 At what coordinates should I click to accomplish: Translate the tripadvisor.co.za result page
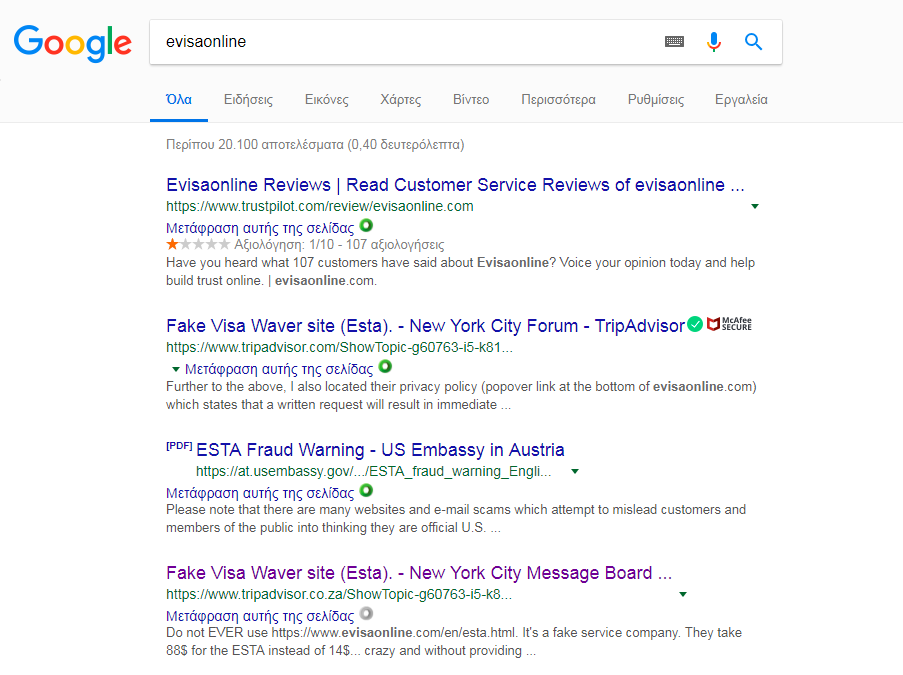pyautogui.click(x=260, y=616)
